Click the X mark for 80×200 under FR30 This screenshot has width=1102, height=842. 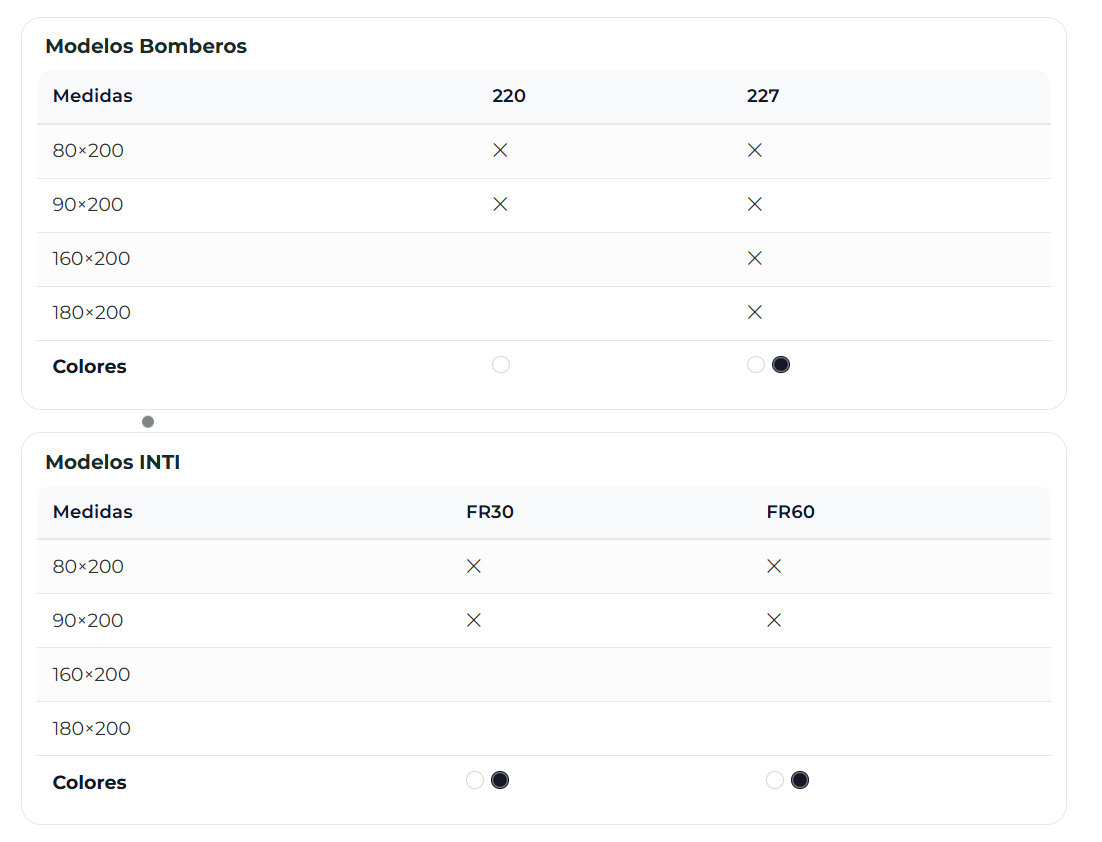coord(474,566)
